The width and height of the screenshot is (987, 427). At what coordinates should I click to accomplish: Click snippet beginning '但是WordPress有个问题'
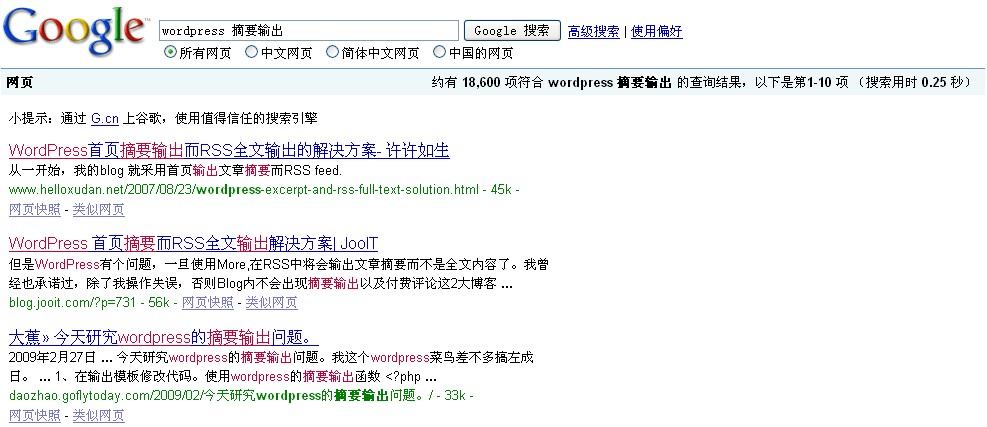click(279, 274)
